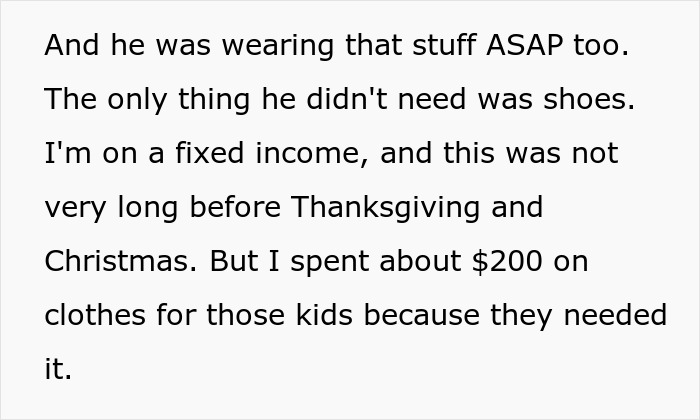Click the word "clothes"

point(95,315)
